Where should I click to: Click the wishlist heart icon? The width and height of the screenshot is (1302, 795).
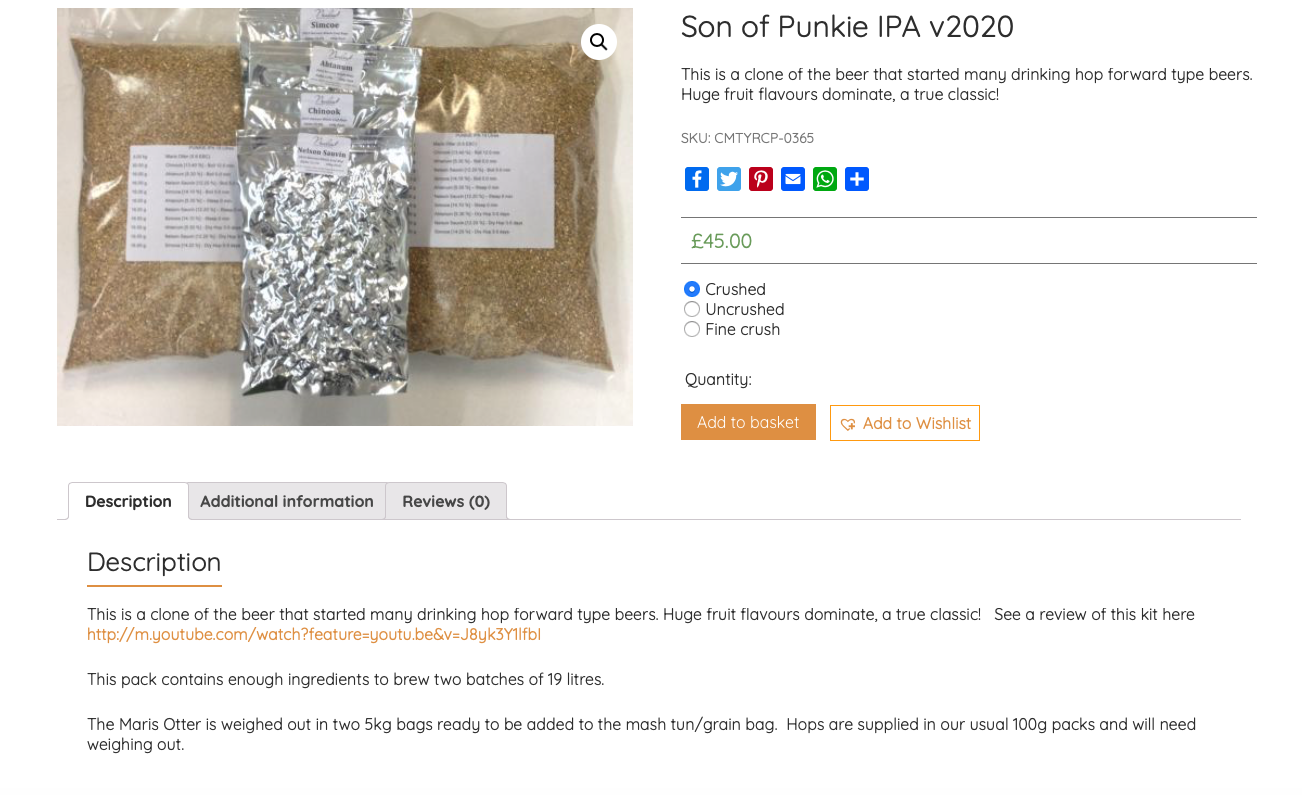coord(848,424)
